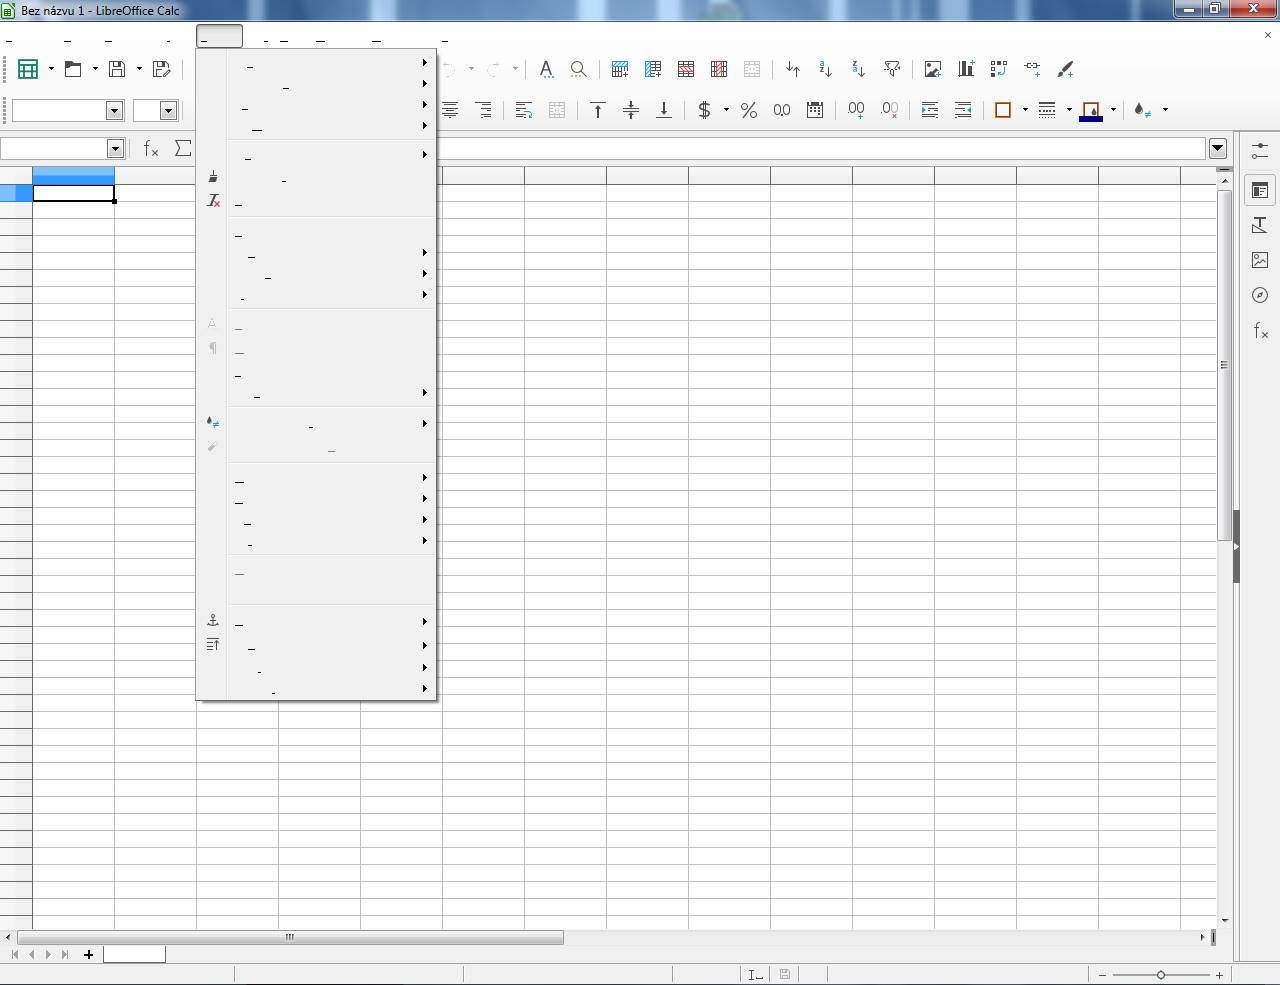Click the Increase Indent icon

point(930,110)
